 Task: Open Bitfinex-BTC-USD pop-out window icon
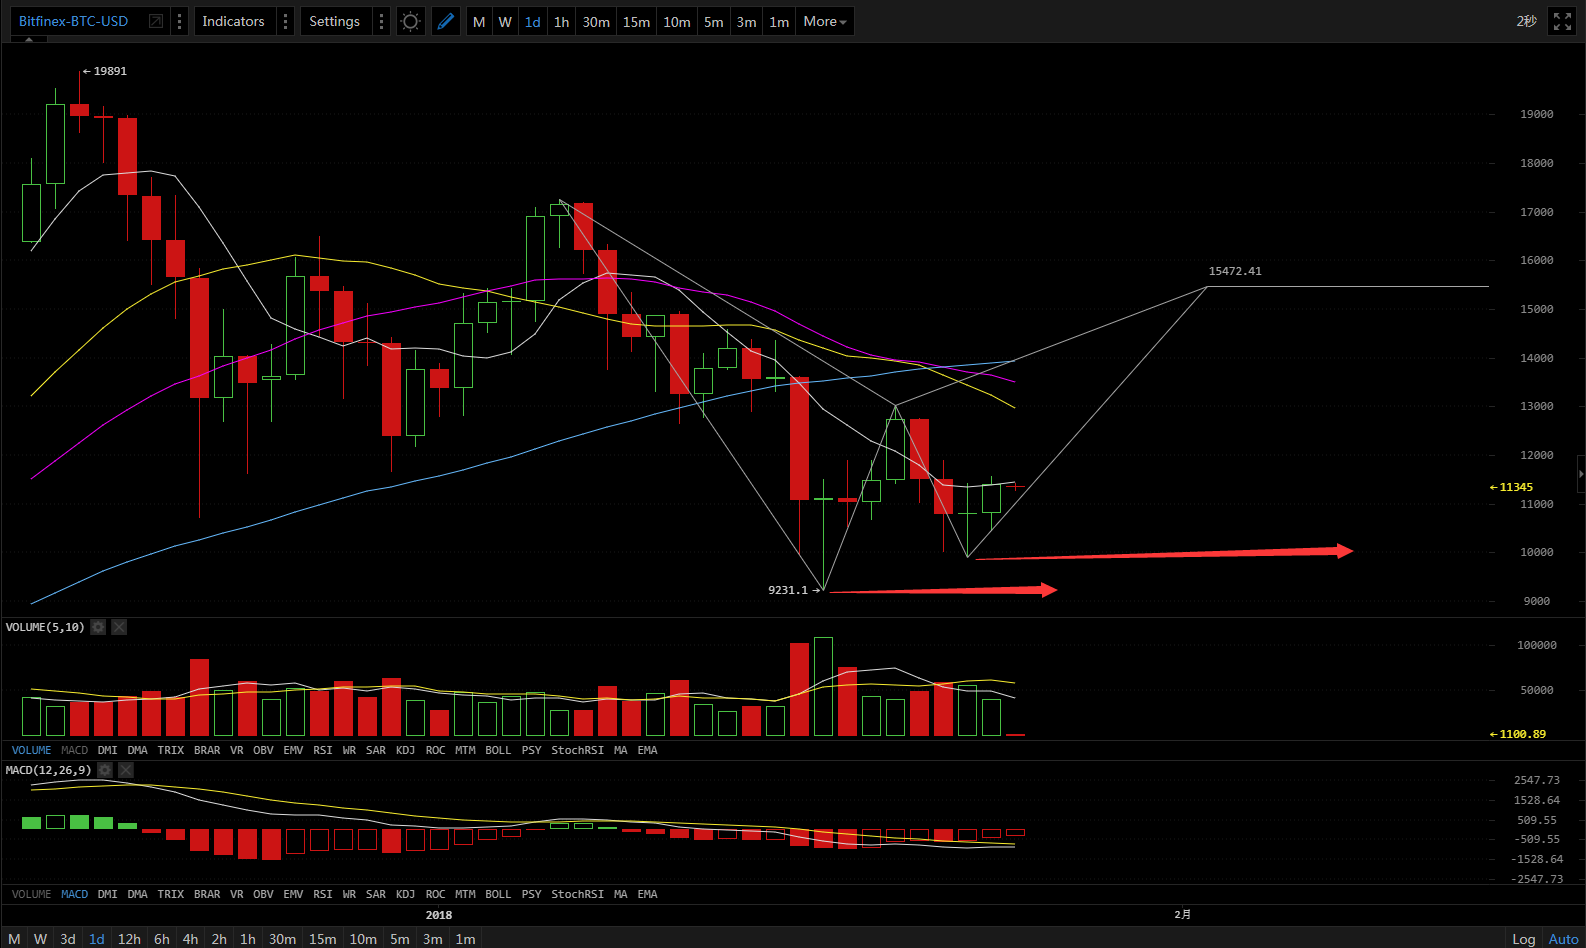click(156, 21)
